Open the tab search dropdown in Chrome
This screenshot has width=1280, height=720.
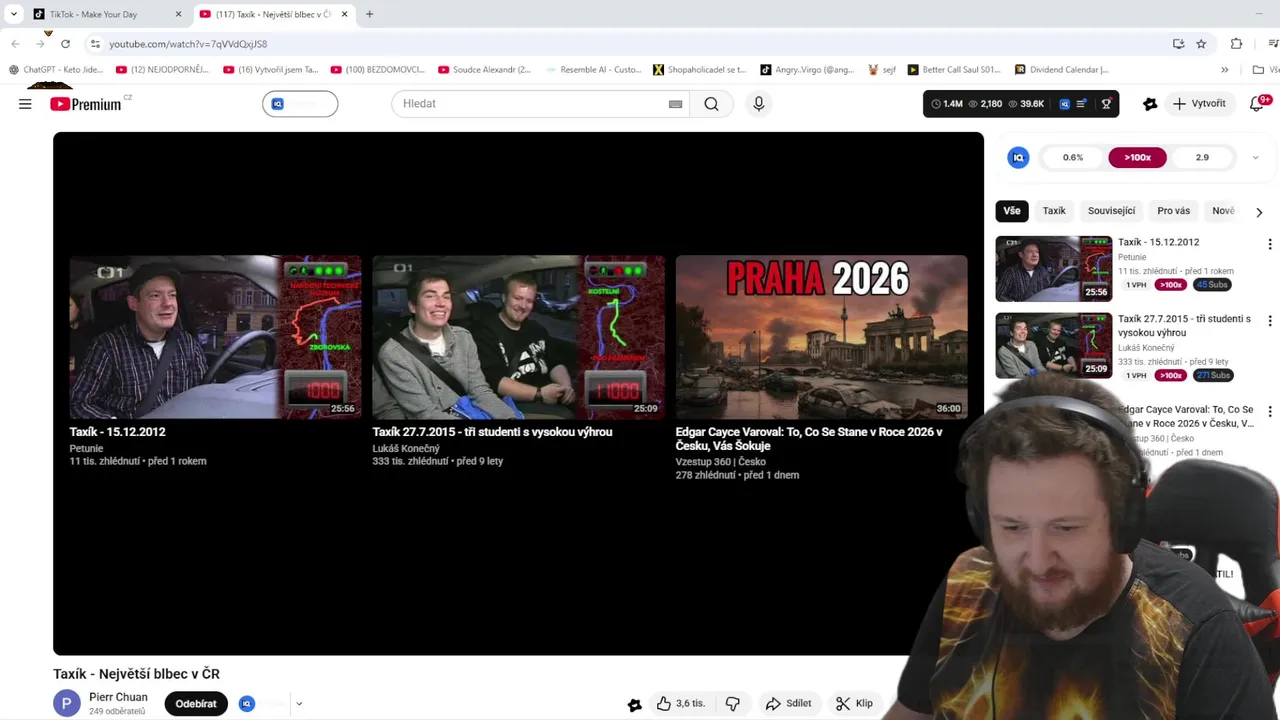pos(14,14)
